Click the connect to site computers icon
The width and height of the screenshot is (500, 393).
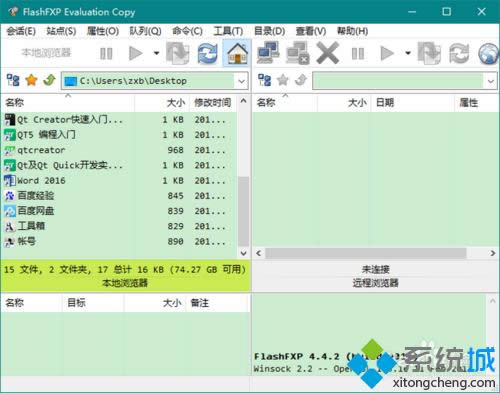(268, 53)
